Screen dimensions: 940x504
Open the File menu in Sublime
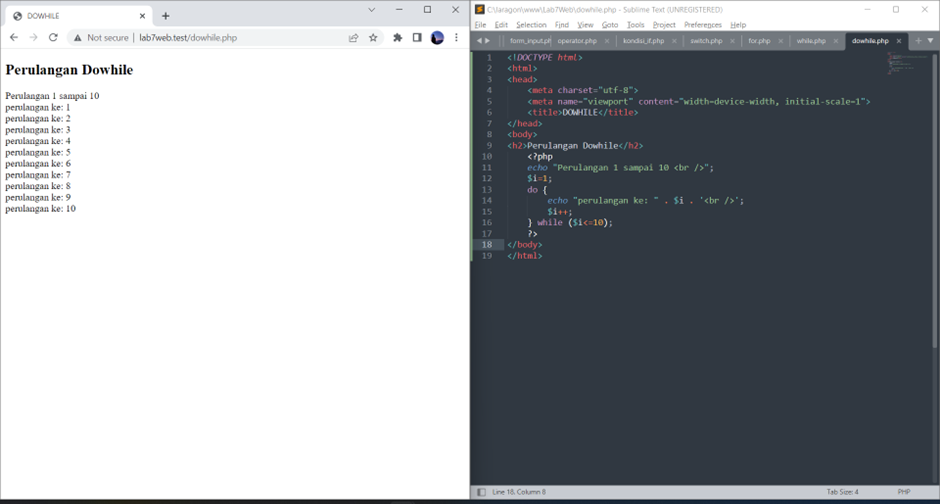click(480, 25)
